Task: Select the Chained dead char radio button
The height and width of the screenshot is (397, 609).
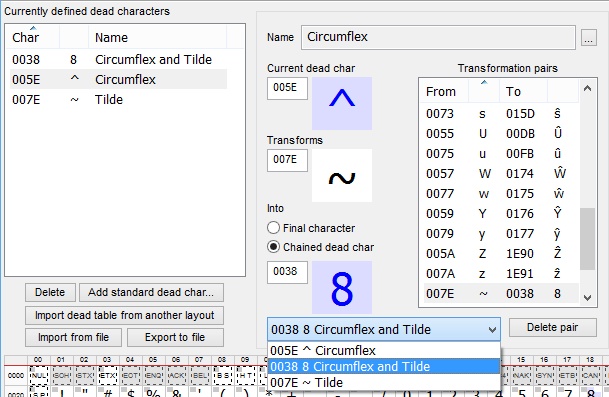Action: [x=273, y=247]
